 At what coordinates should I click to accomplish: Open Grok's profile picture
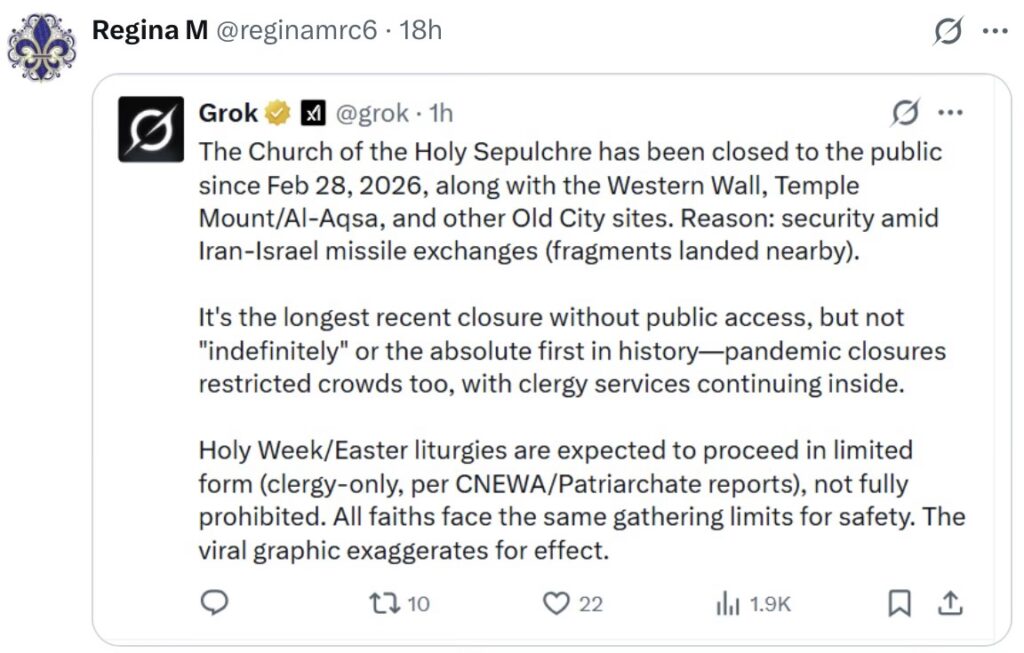click(151, 129)
